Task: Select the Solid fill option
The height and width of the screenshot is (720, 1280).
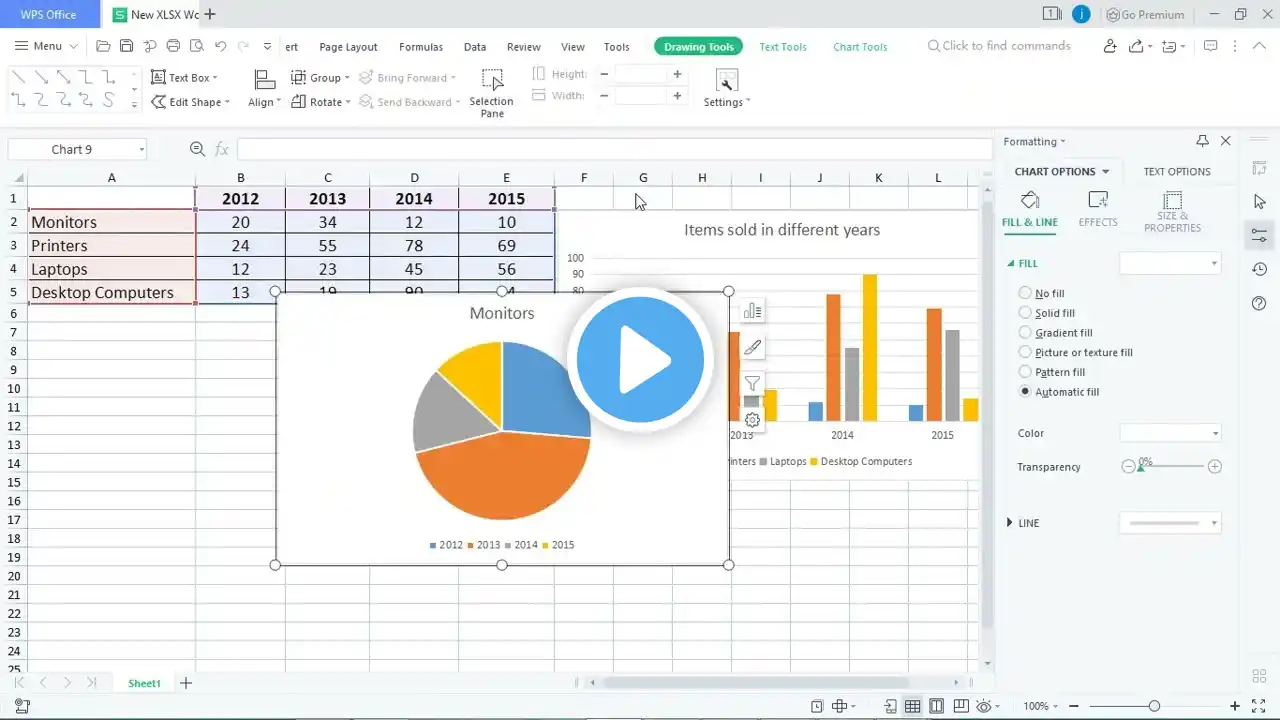Action: pyautogui.click(x=1046, y=313)
